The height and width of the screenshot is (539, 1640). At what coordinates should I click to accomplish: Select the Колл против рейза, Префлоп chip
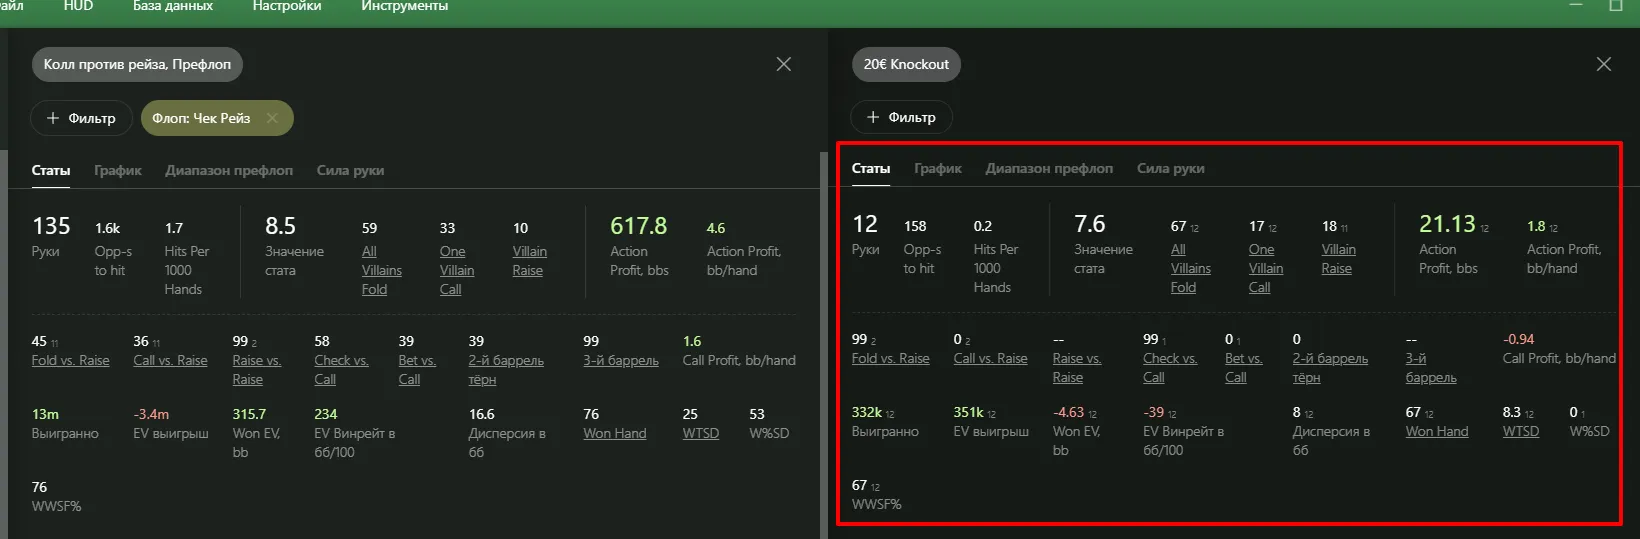click(137, 64)
